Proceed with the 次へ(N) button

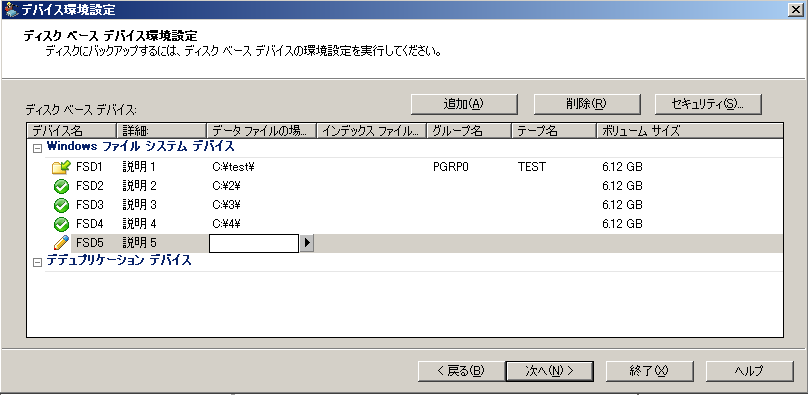coord(550,371)
